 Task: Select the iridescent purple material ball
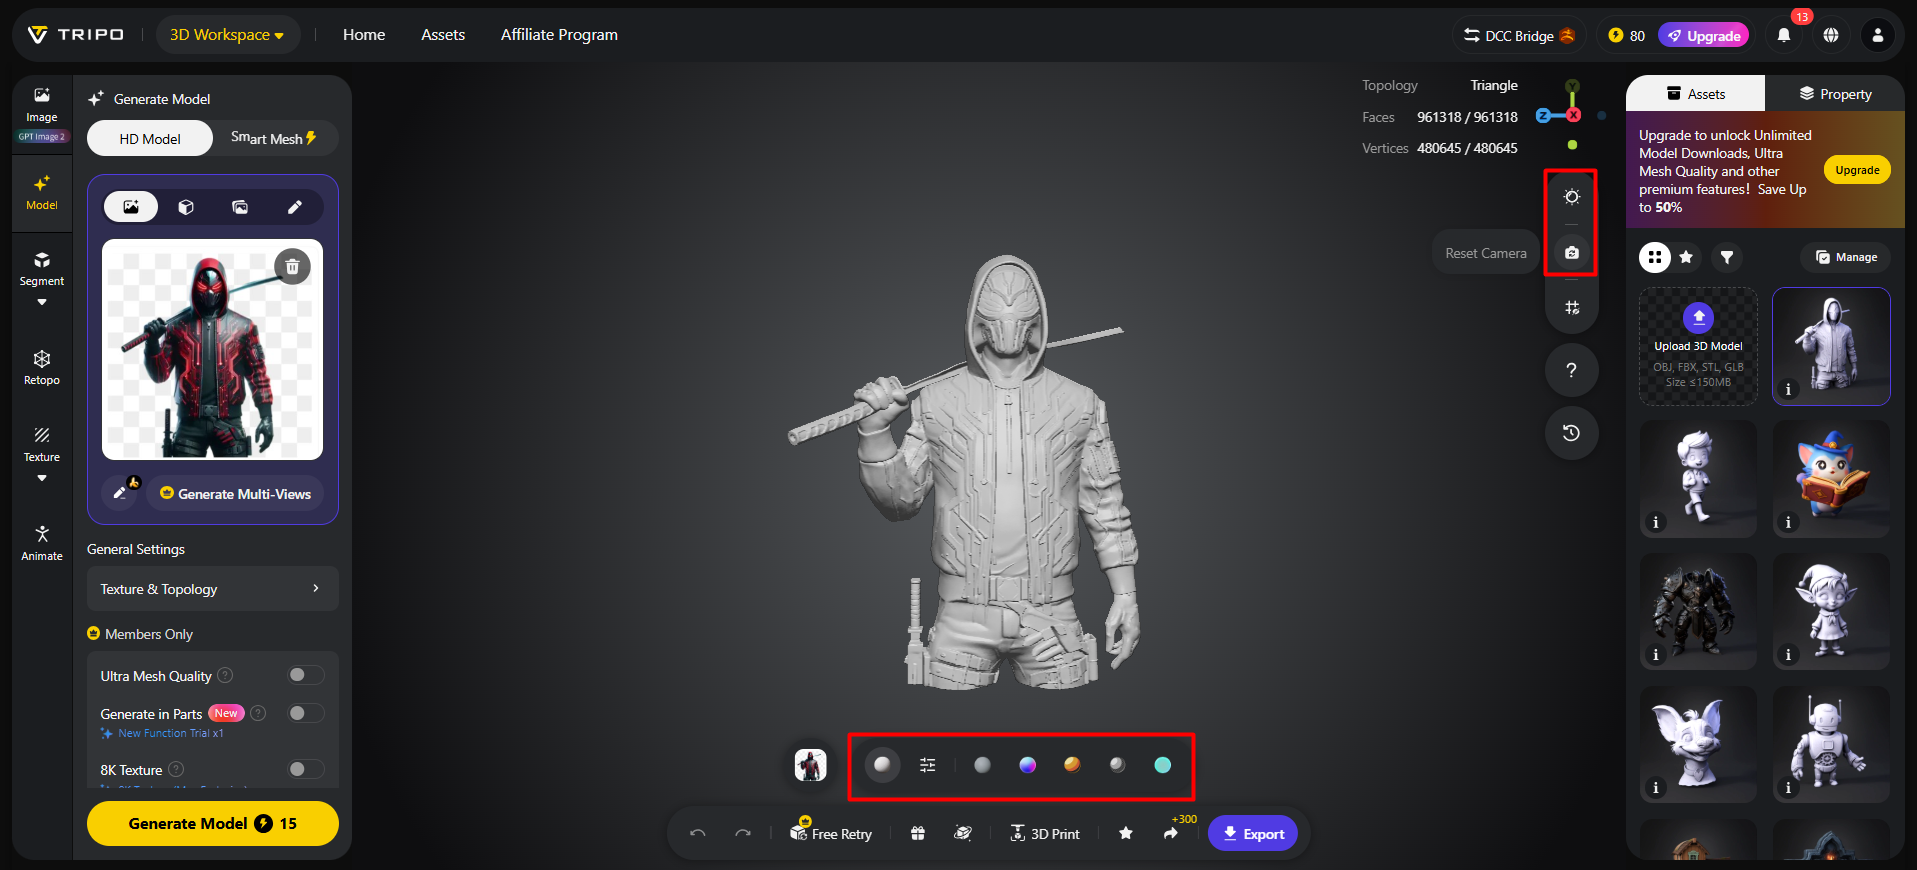point(1027,765)
